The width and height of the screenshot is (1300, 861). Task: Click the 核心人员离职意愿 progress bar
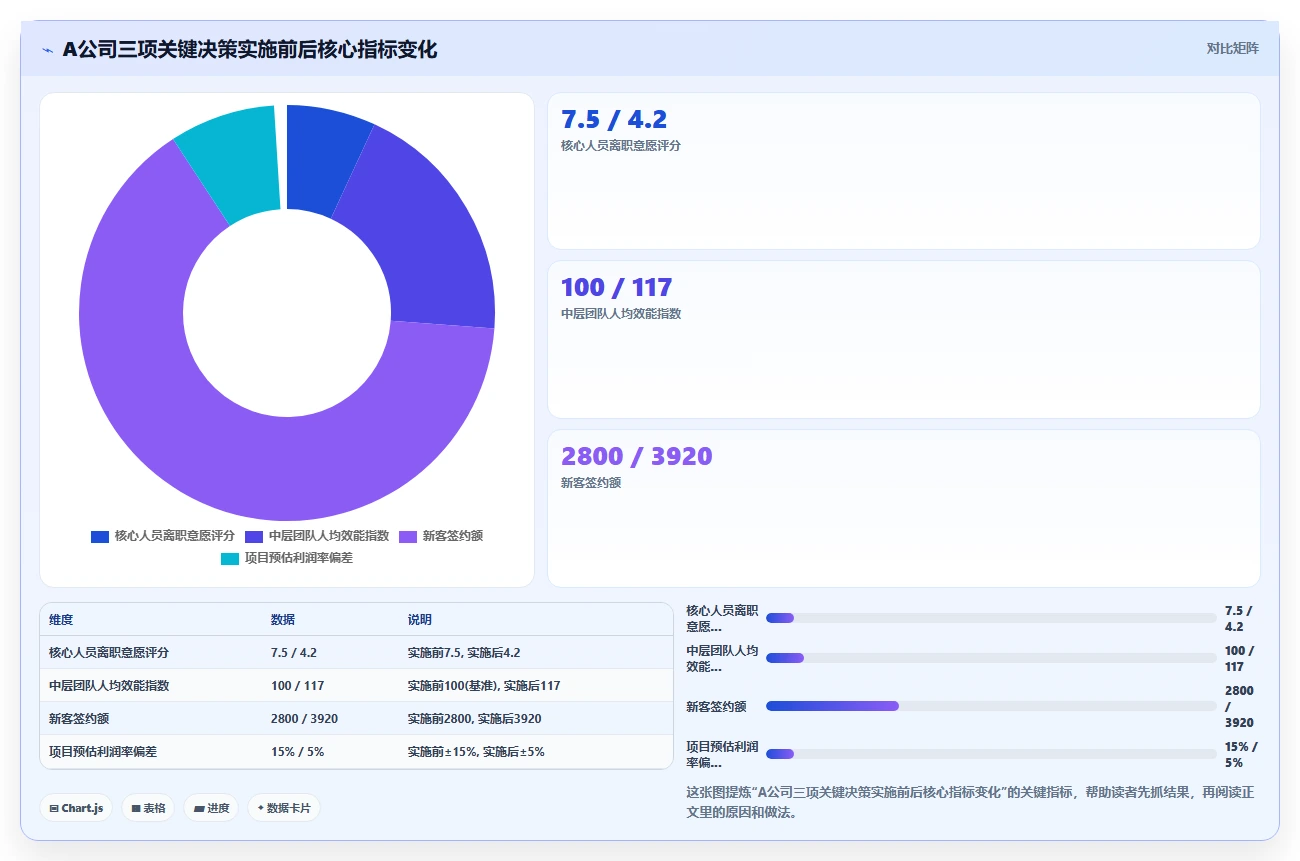tap(991, 618)
